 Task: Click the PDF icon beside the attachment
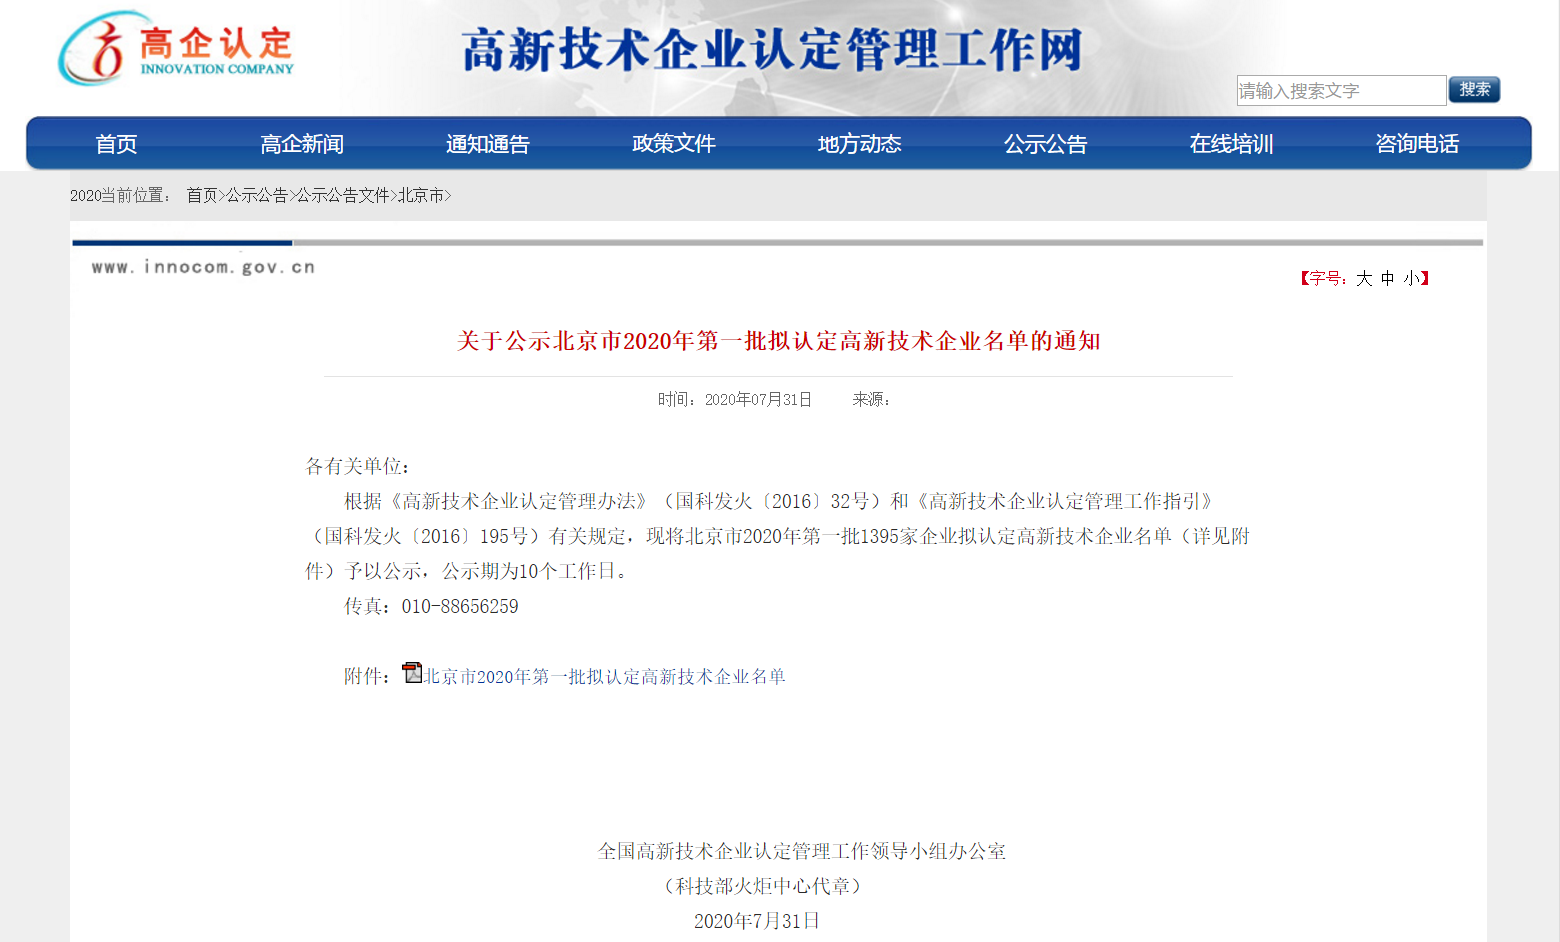coord(412,673)
